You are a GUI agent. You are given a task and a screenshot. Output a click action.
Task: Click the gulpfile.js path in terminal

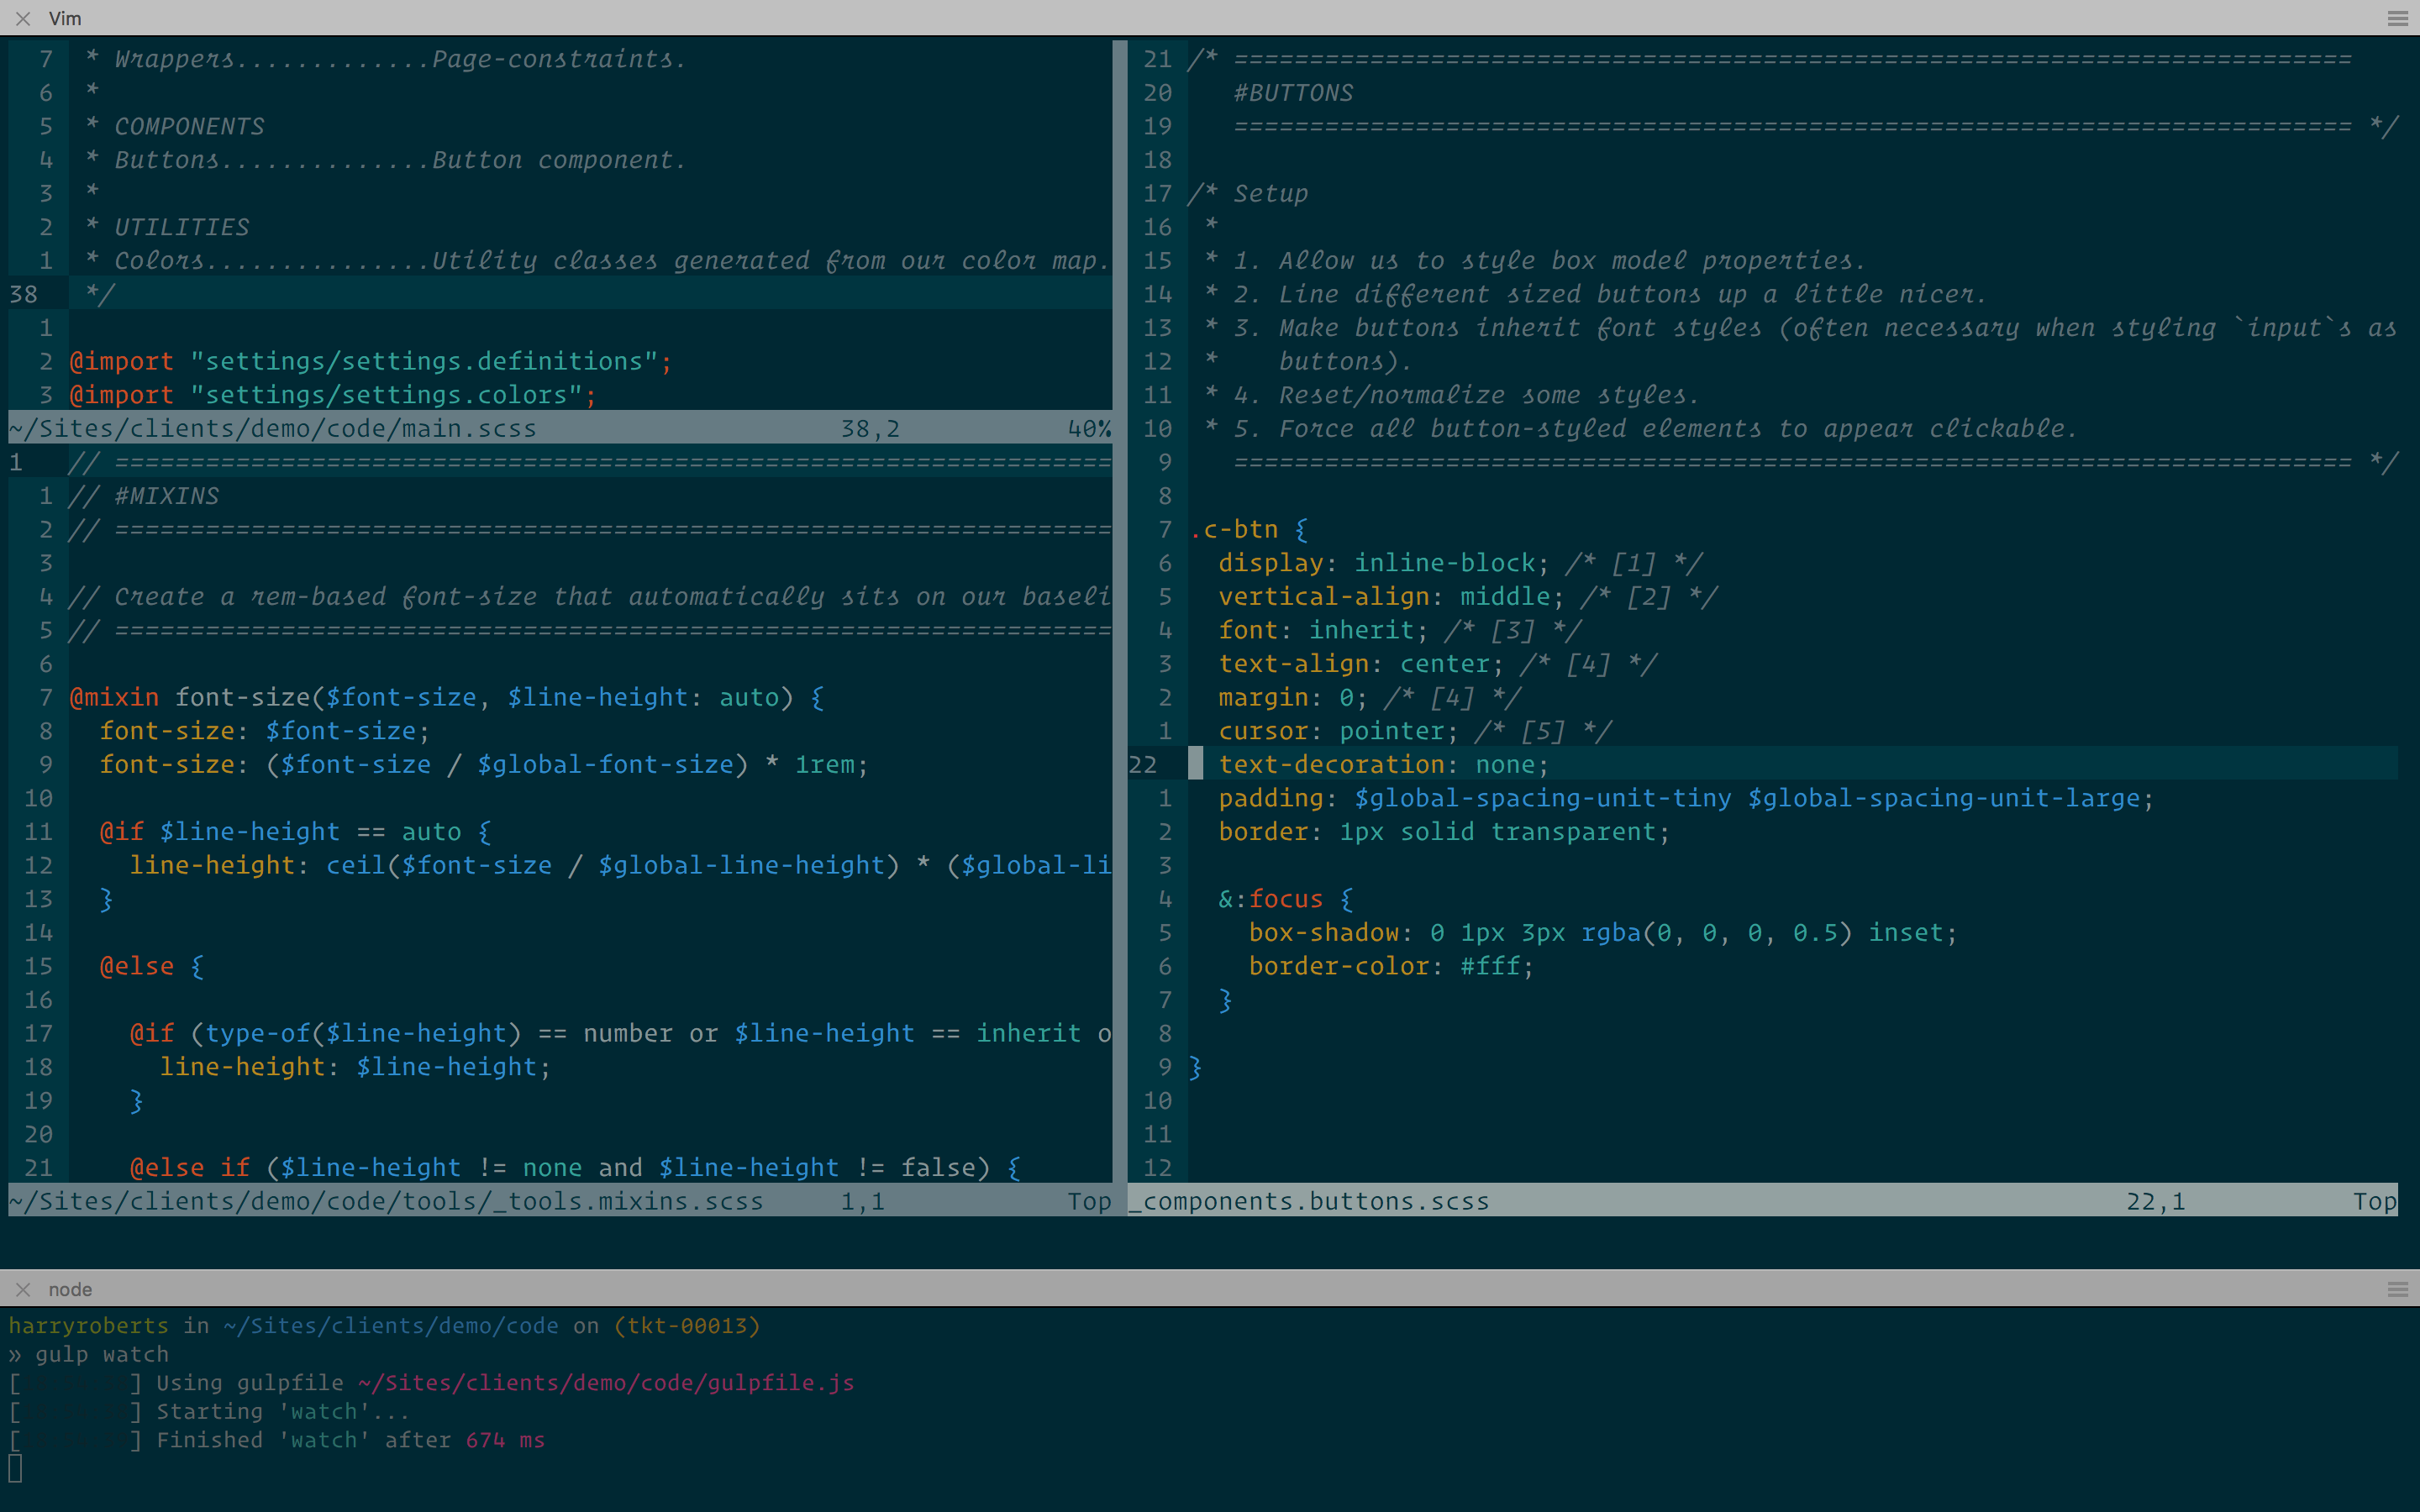pyautogui.click(x=606, y=1383)
